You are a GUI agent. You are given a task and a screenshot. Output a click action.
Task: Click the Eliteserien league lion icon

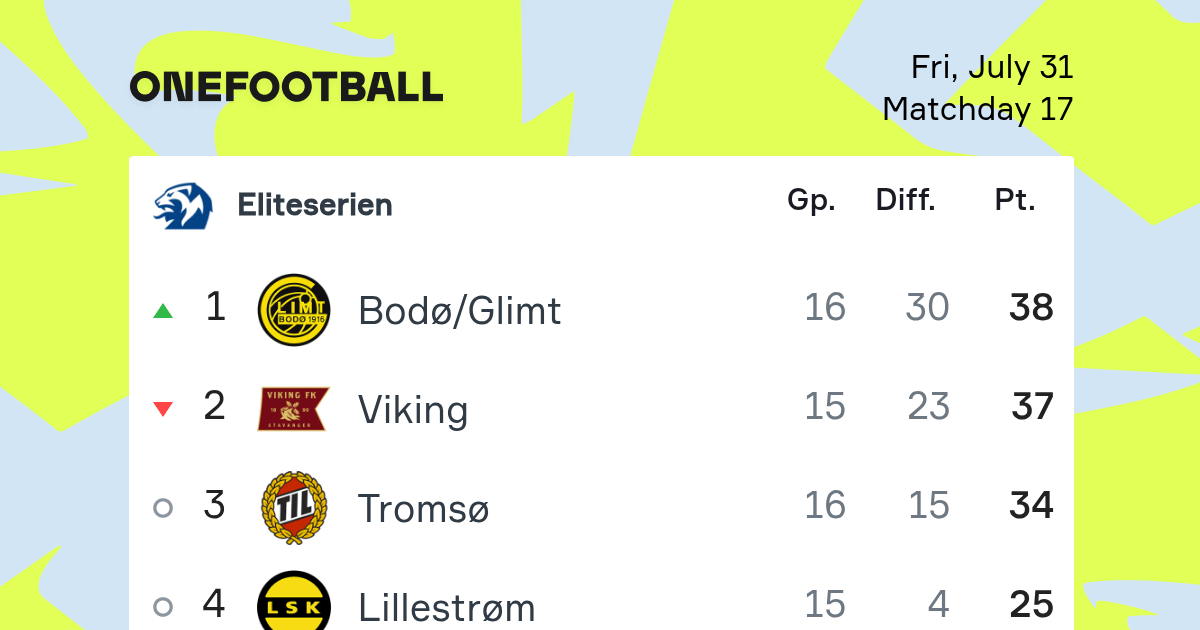tap(183, 205)
